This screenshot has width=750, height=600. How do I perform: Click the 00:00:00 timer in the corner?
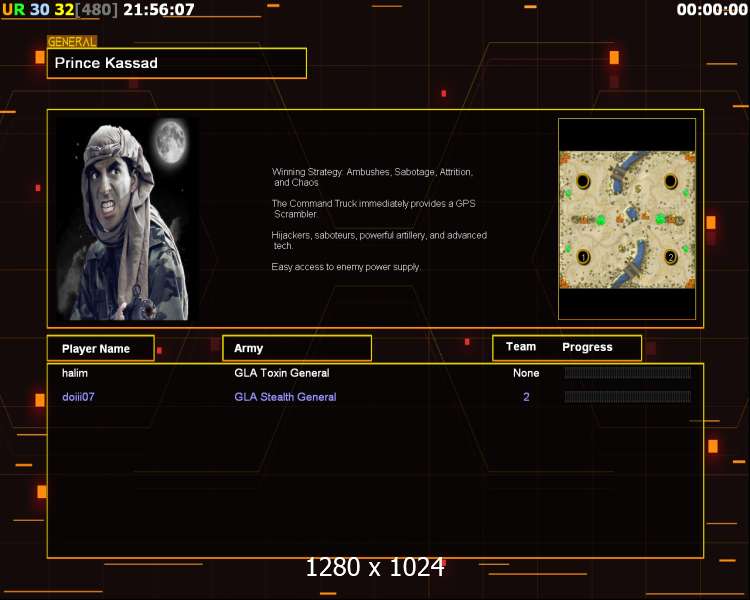tap(710, 10)
